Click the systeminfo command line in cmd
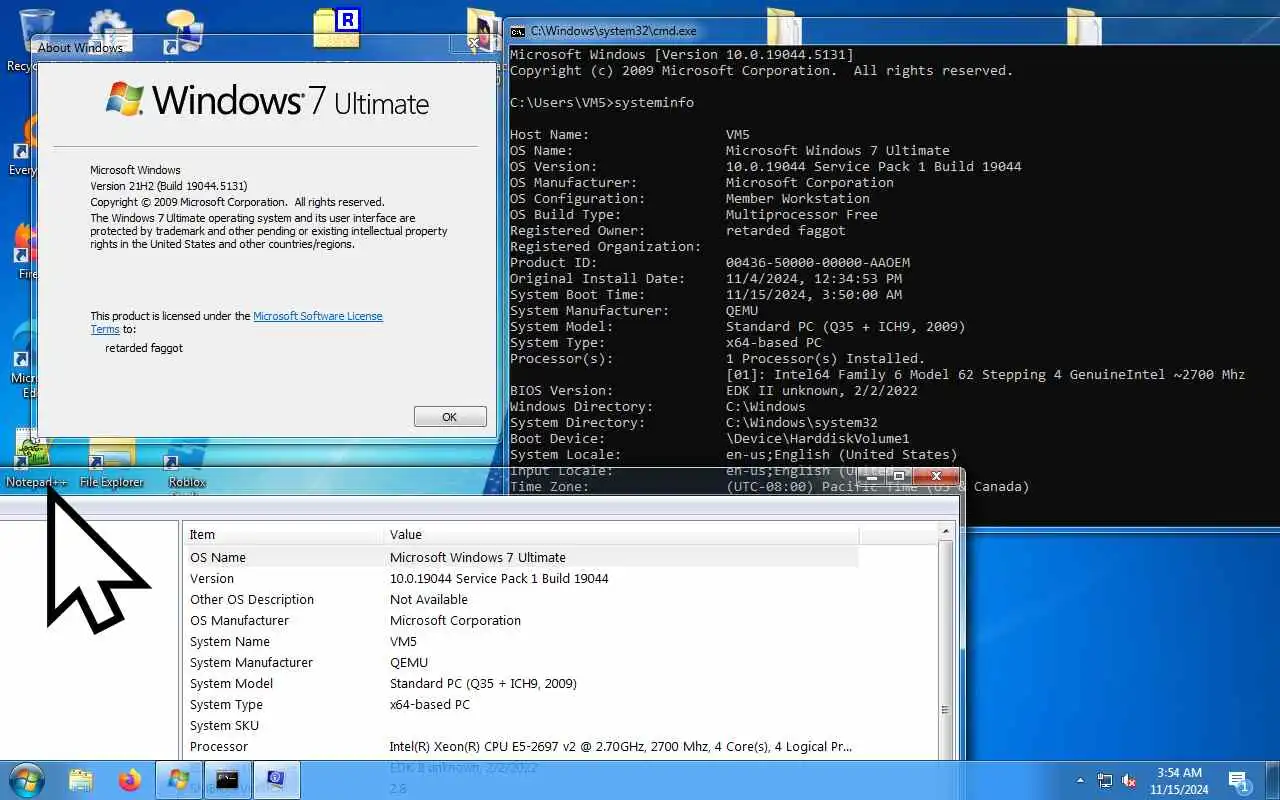Viewport: 1280px width, 800px height. pos(602,102)
